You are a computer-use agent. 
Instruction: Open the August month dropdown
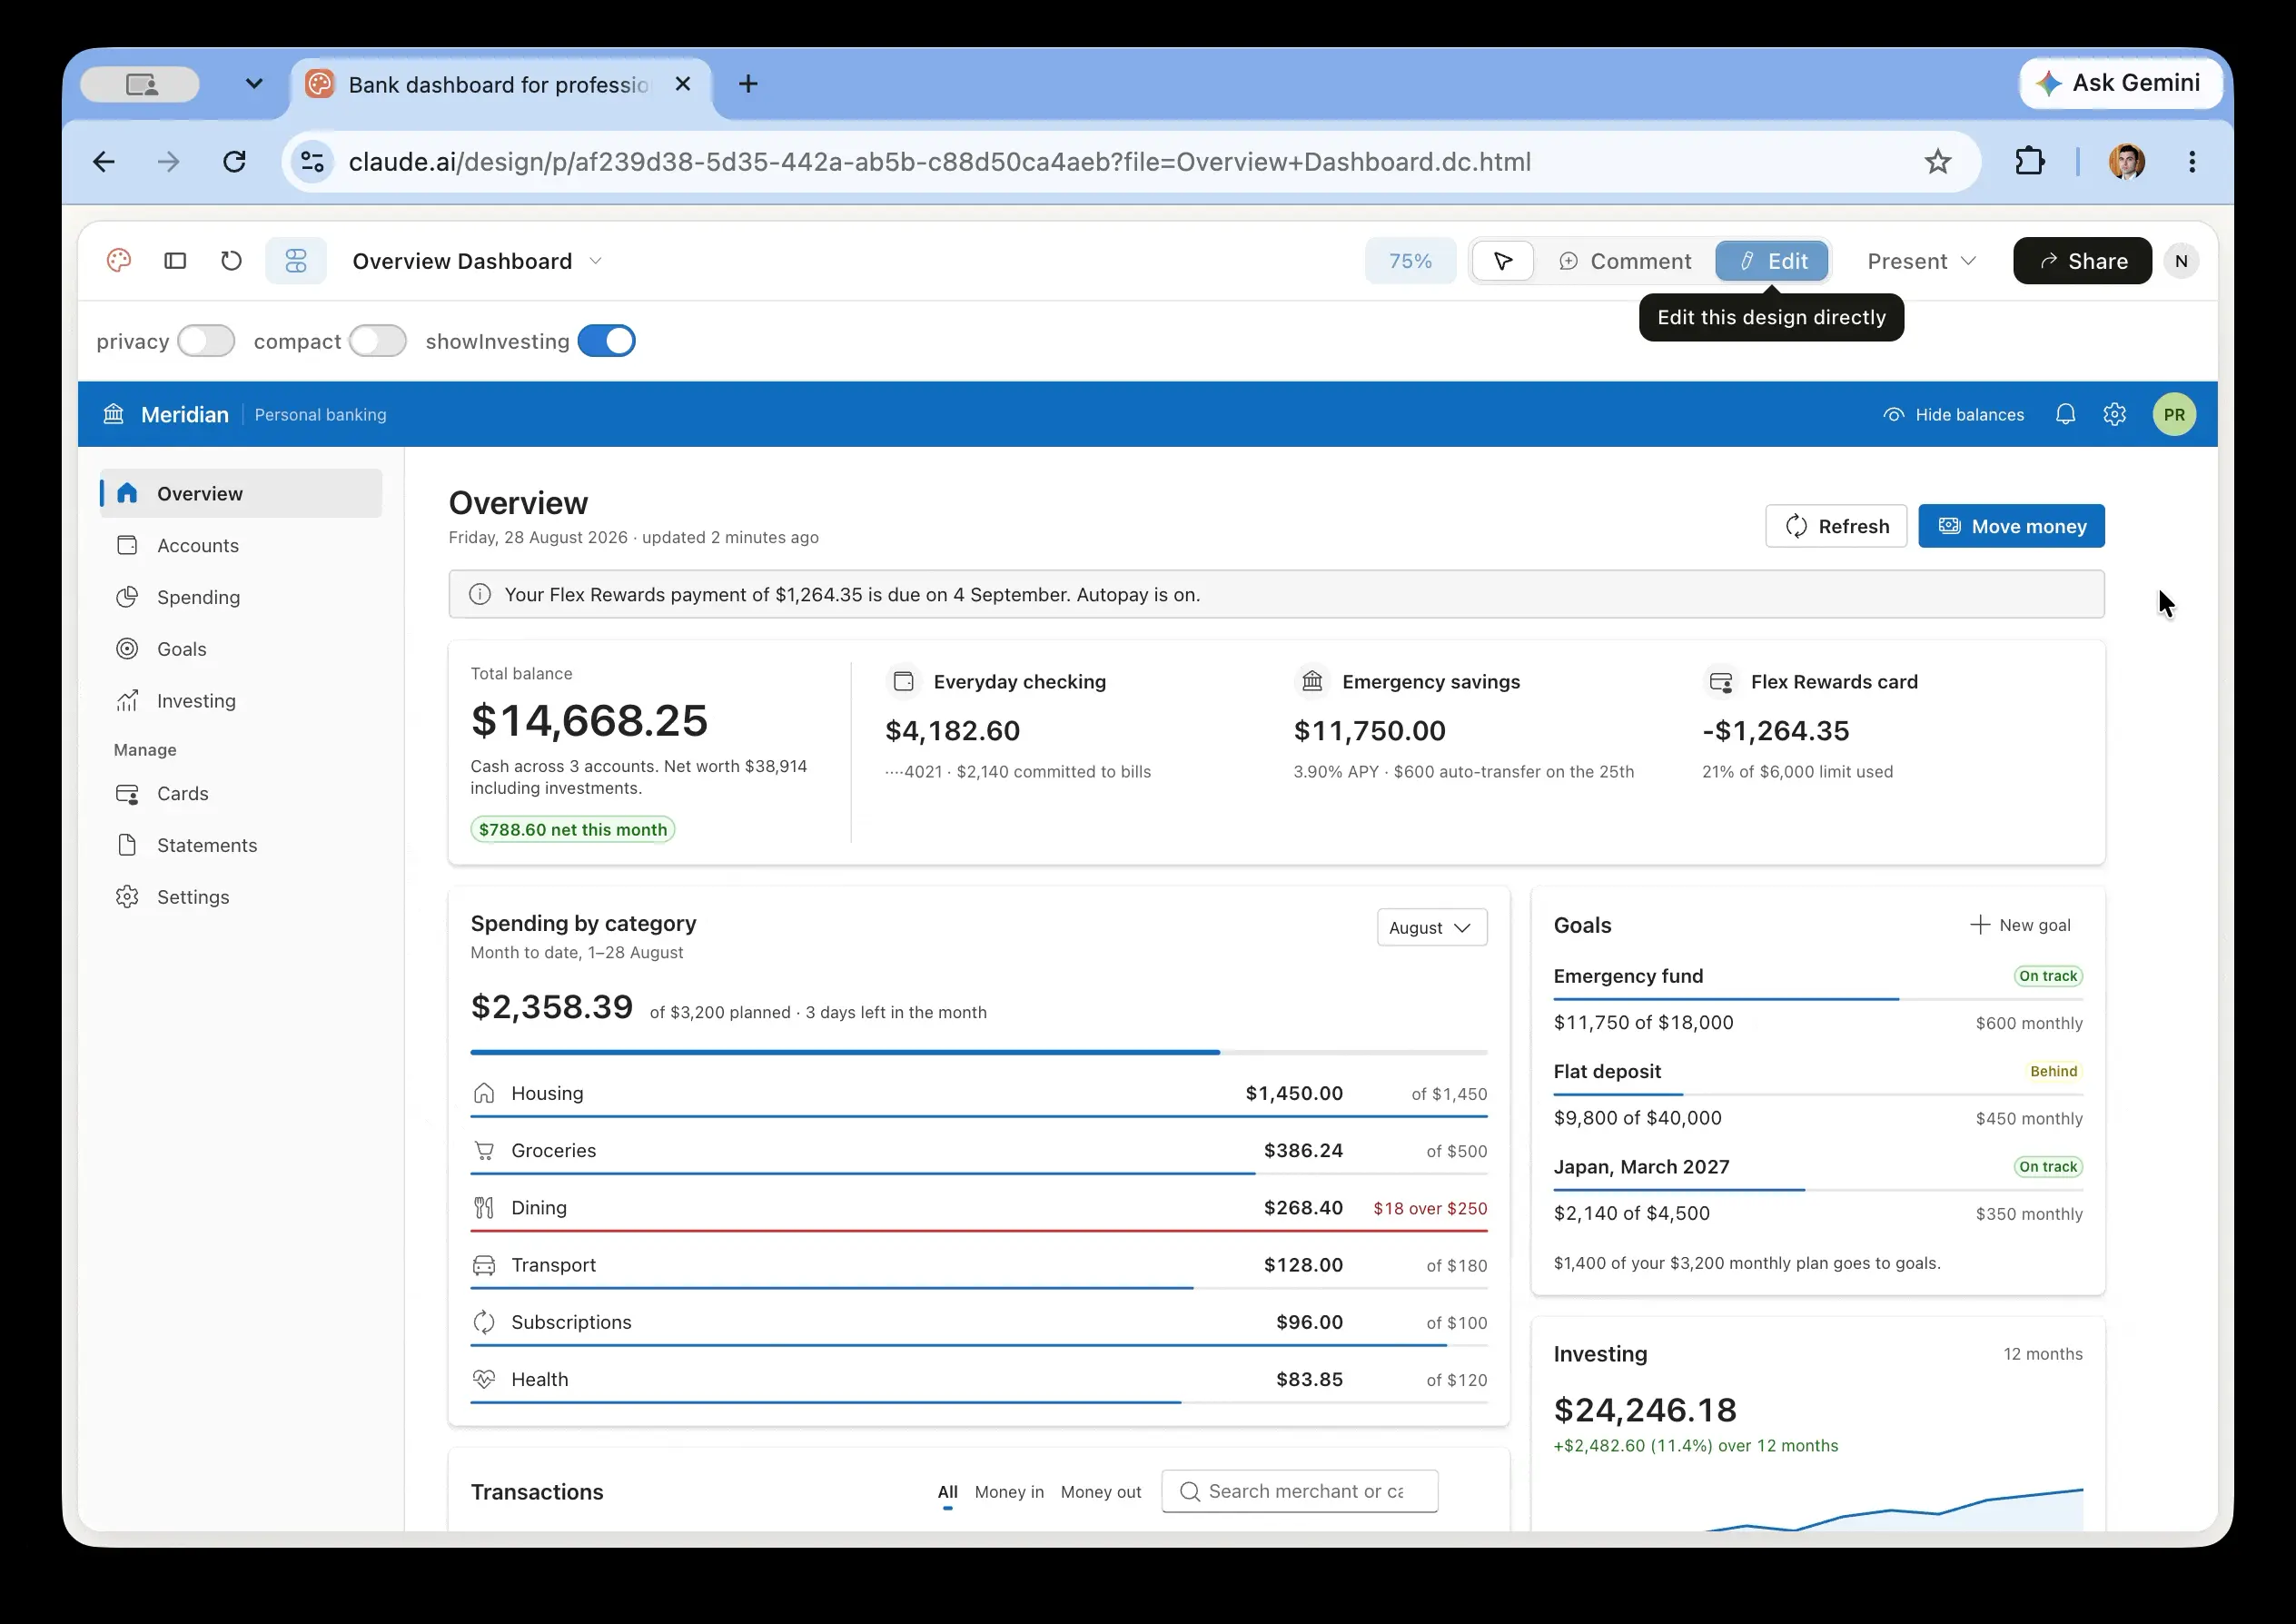coord(1432,927)
